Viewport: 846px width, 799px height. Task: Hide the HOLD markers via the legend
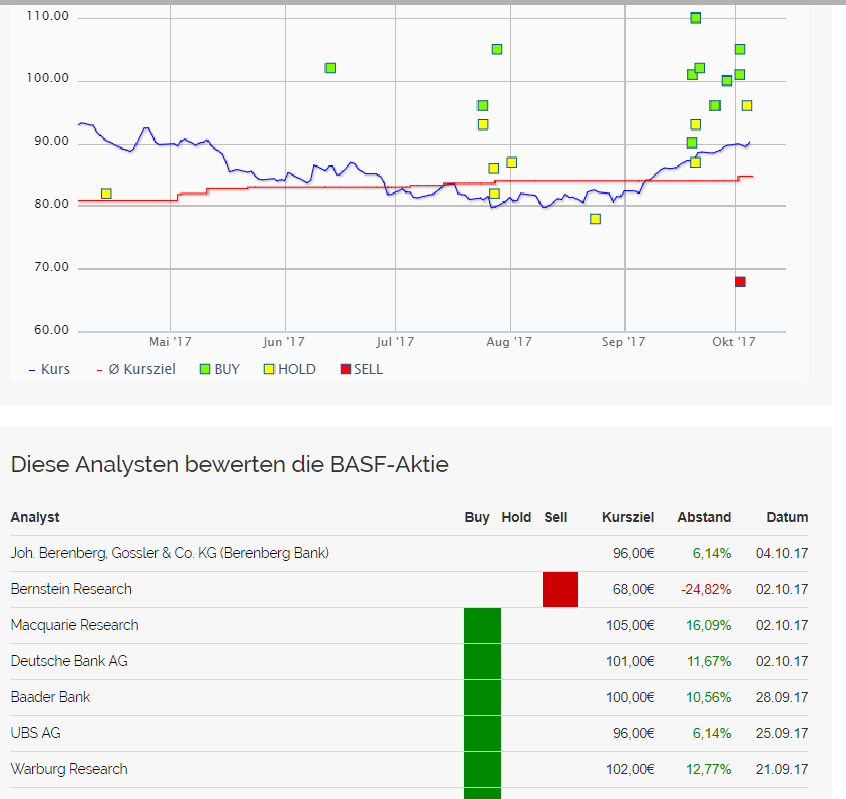(290, 370)
